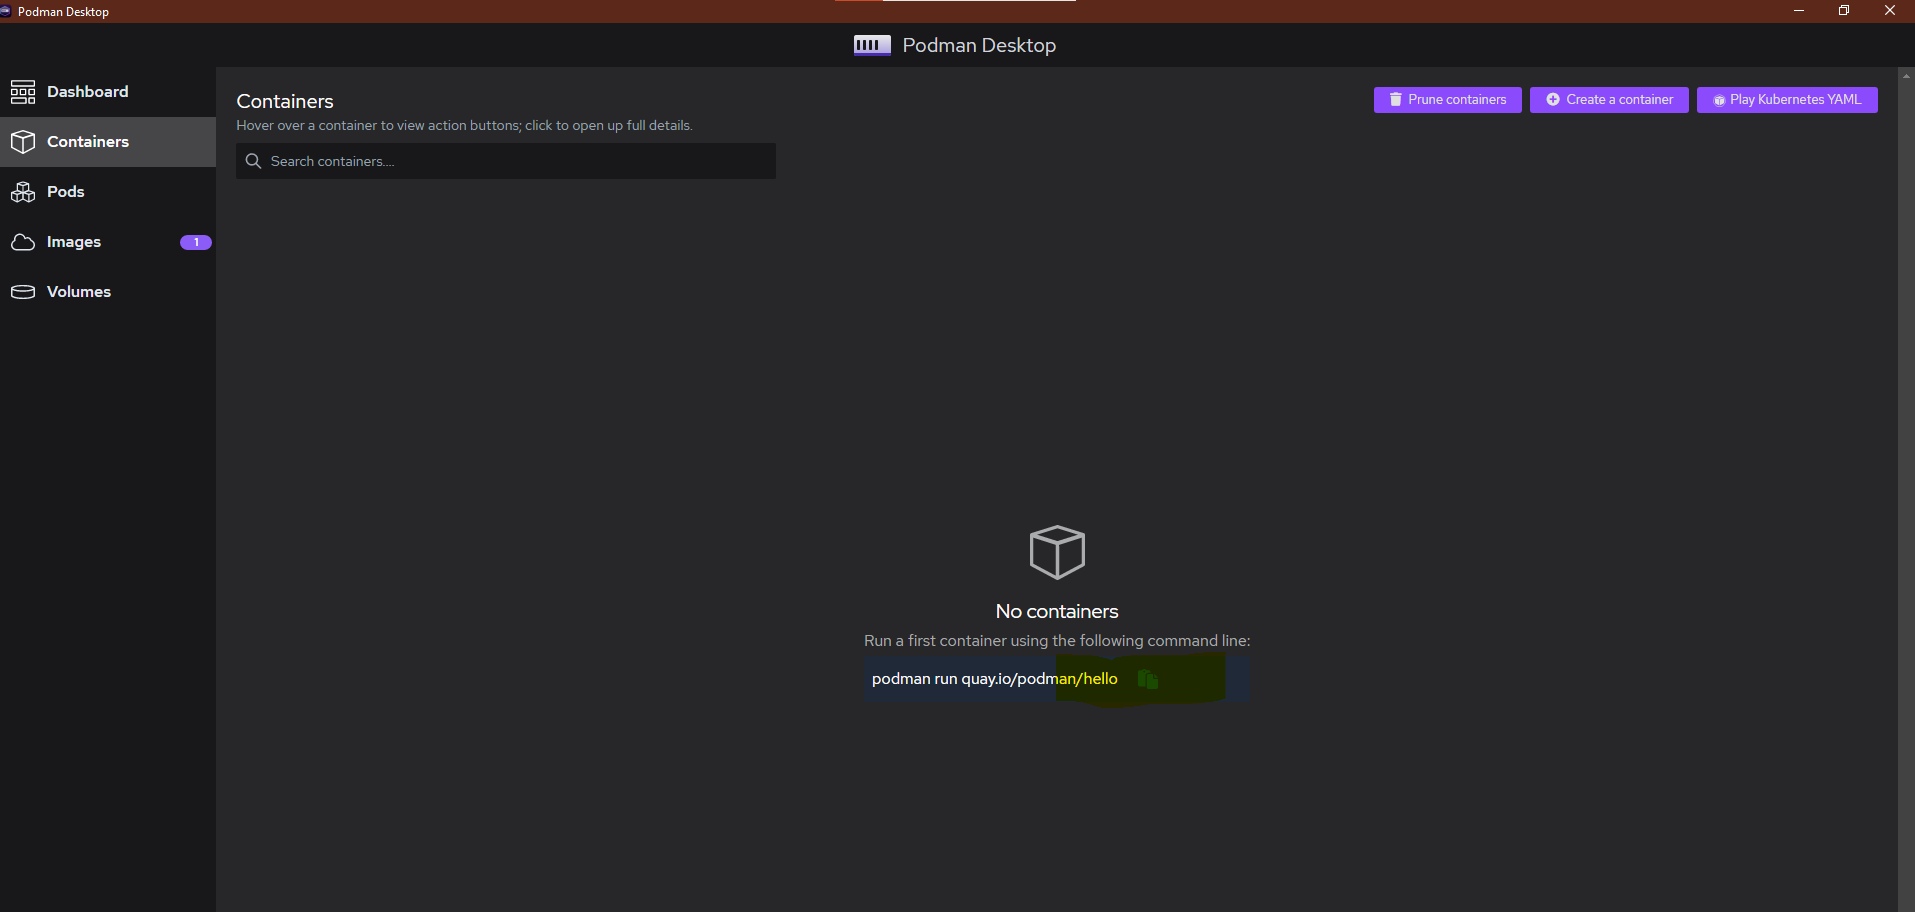
Task: Click the Kubernetes icon on Play Kubernetes YAML
Action: click(x=1717, y=99)
